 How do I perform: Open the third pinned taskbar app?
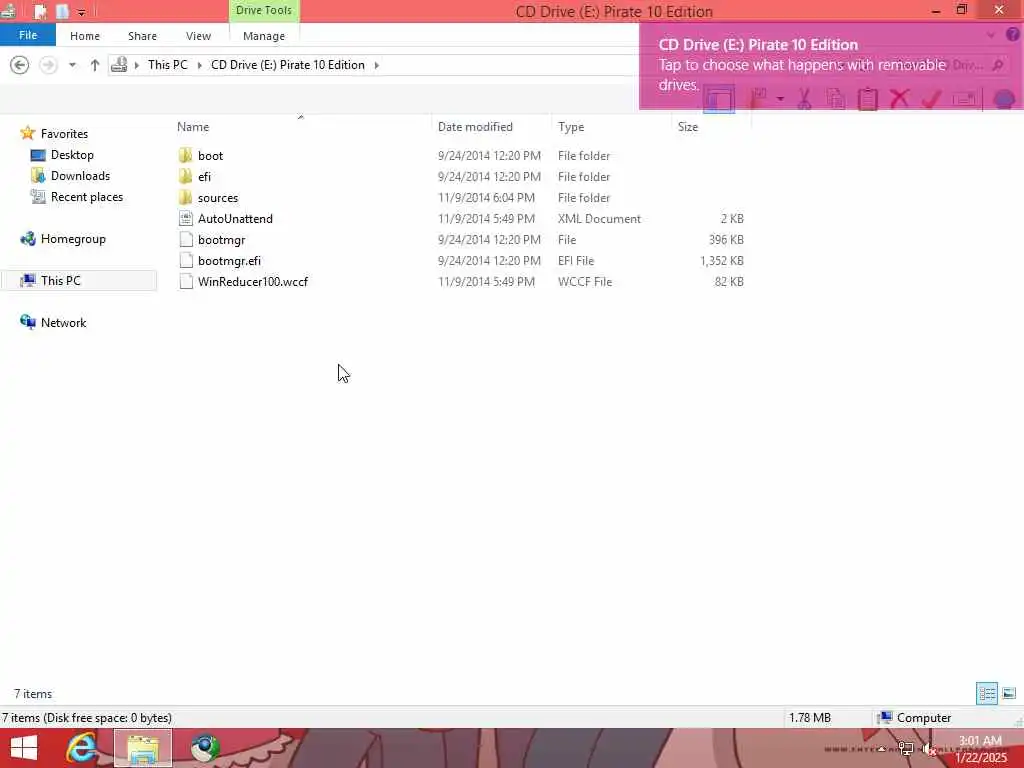pos(205,748)
